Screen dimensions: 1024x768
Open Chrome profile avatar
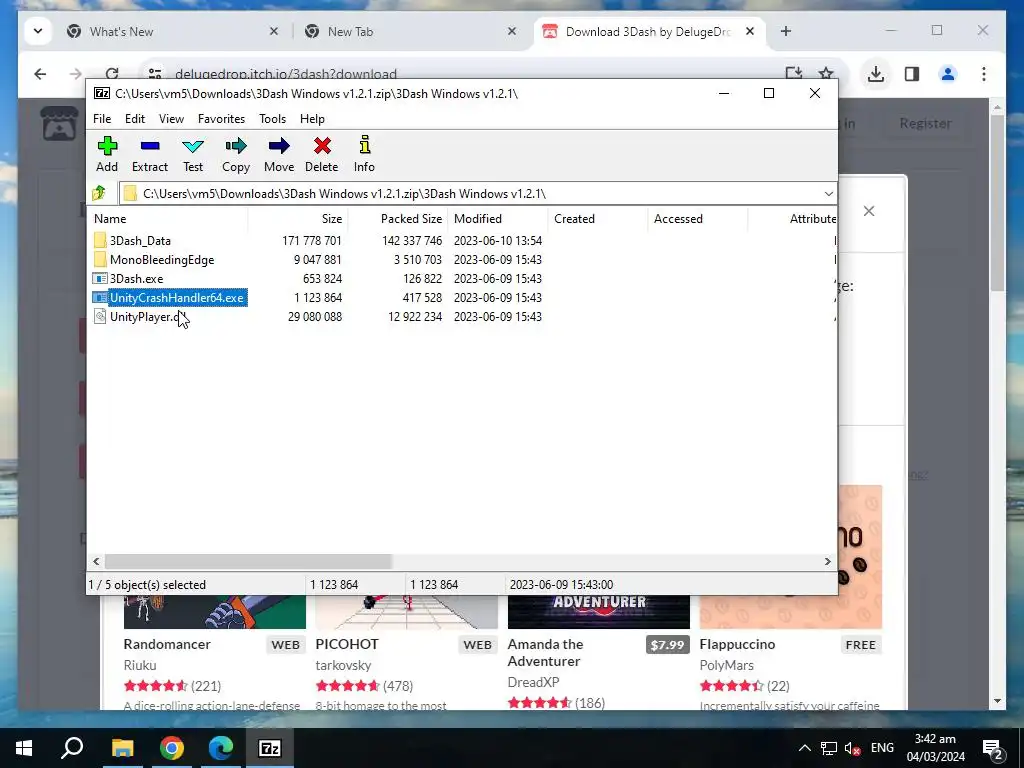(x=948, y=74)
